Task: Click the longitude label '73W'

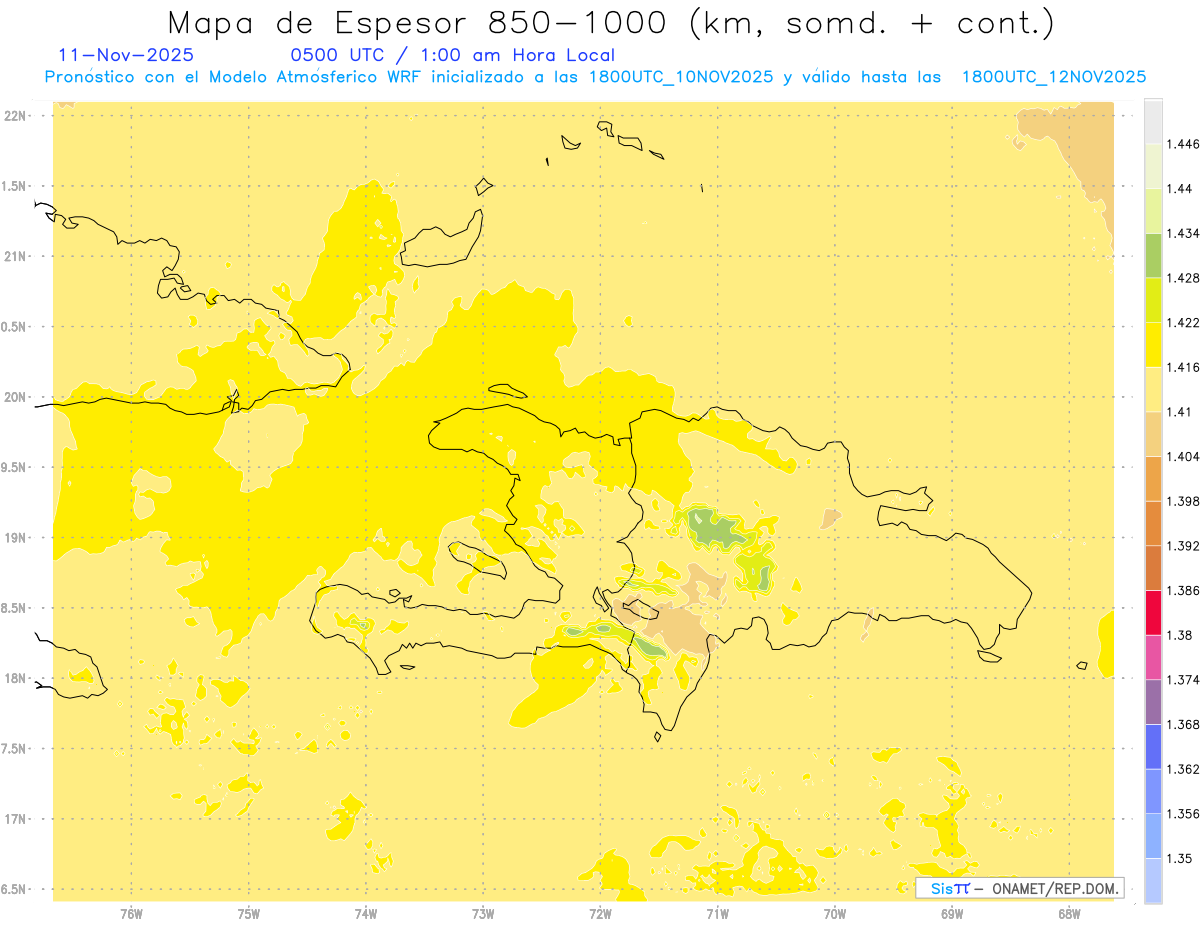Action: pyautogui.click(x=483, y=913)
